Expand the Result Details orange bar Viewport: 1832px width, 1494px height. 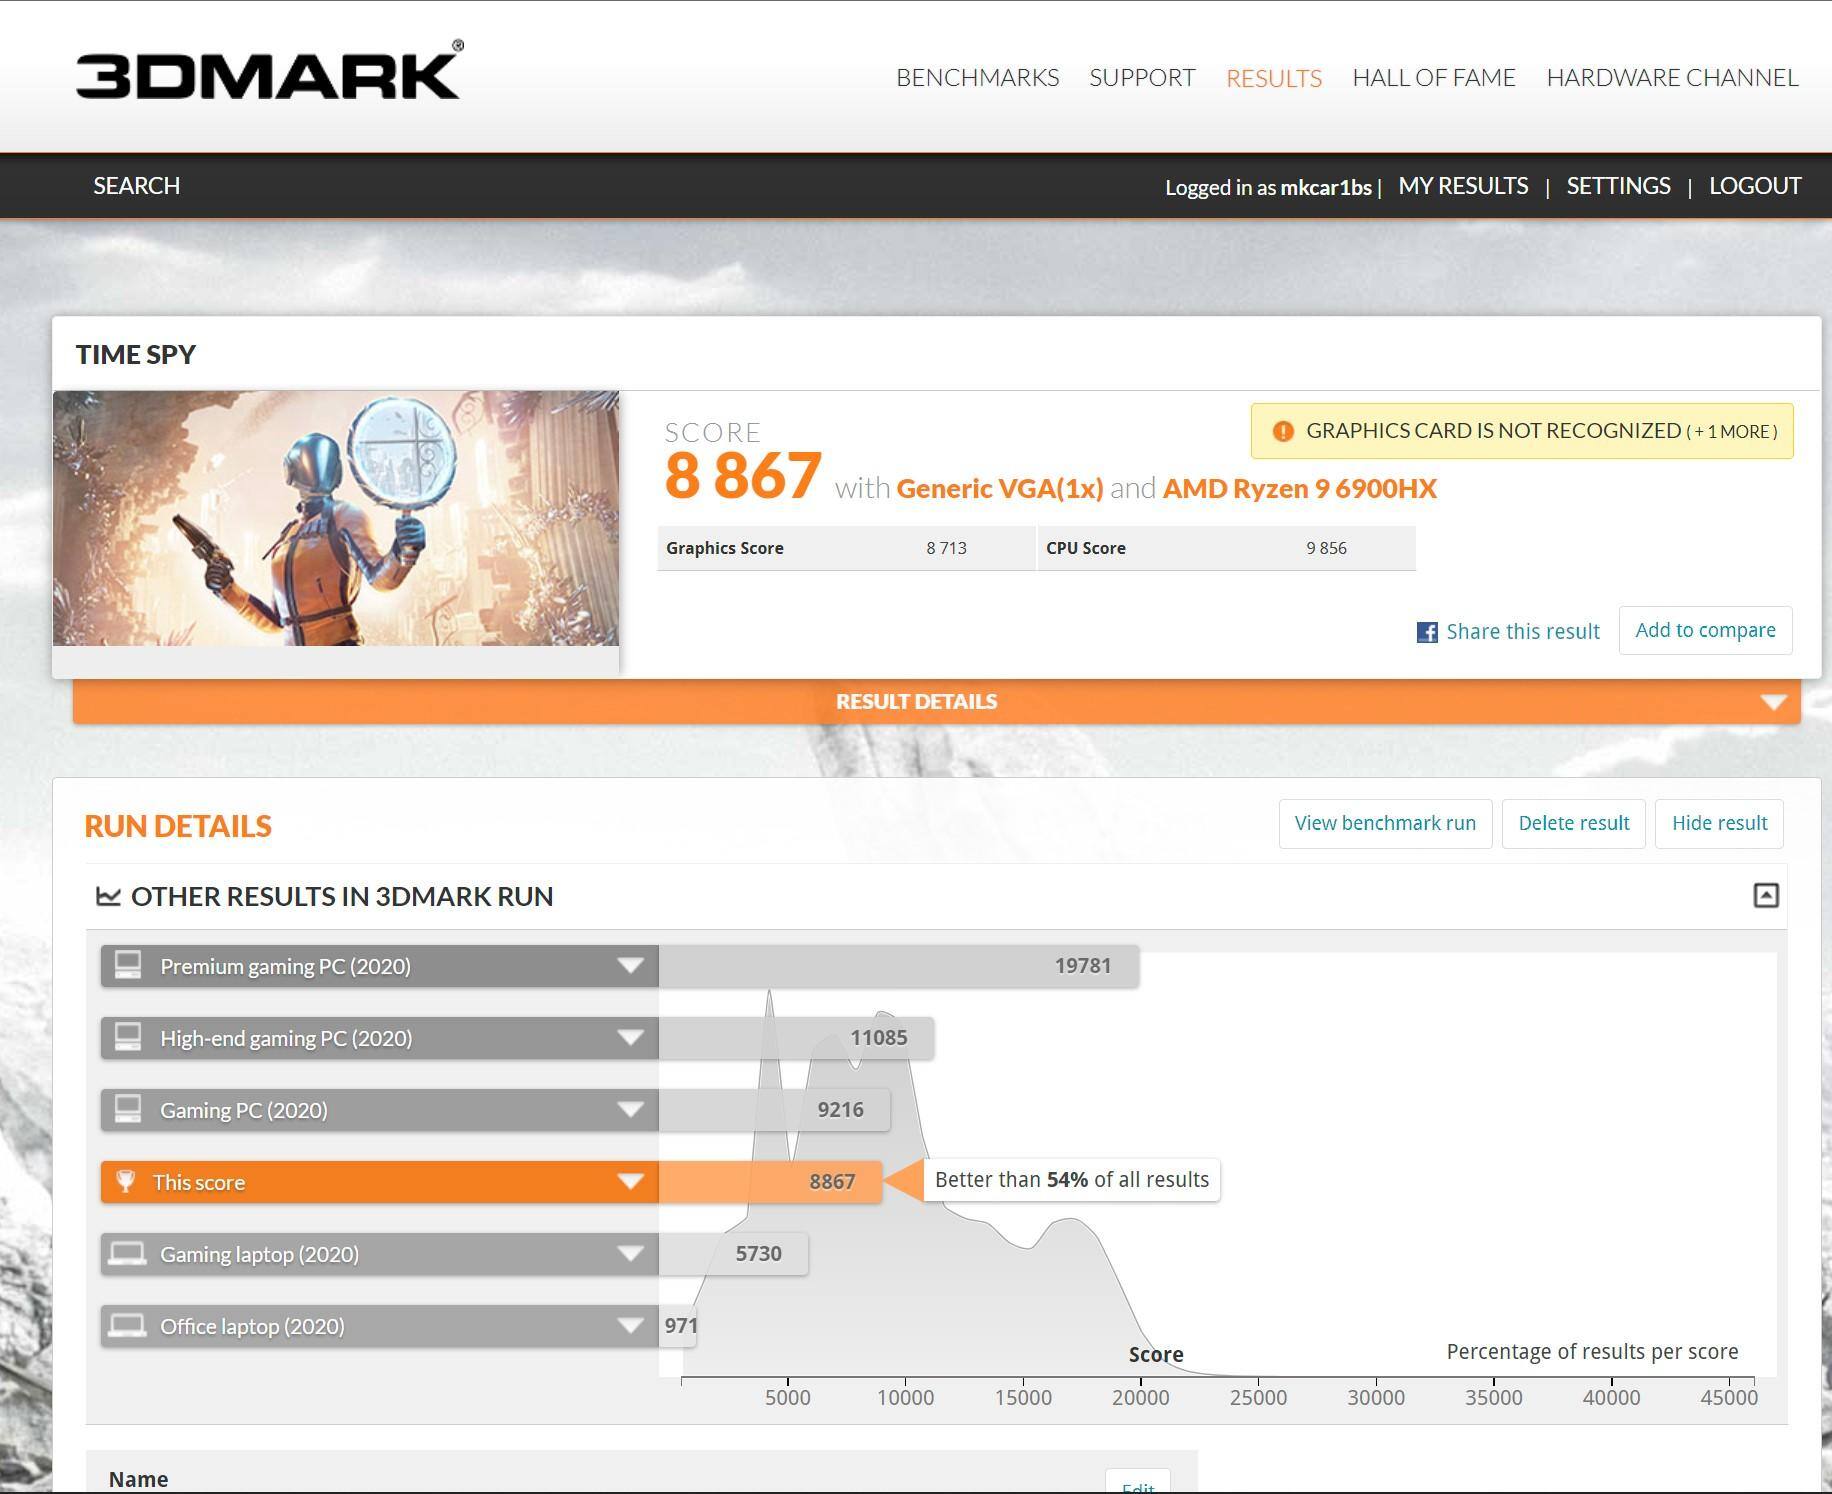click(1773, 702)
